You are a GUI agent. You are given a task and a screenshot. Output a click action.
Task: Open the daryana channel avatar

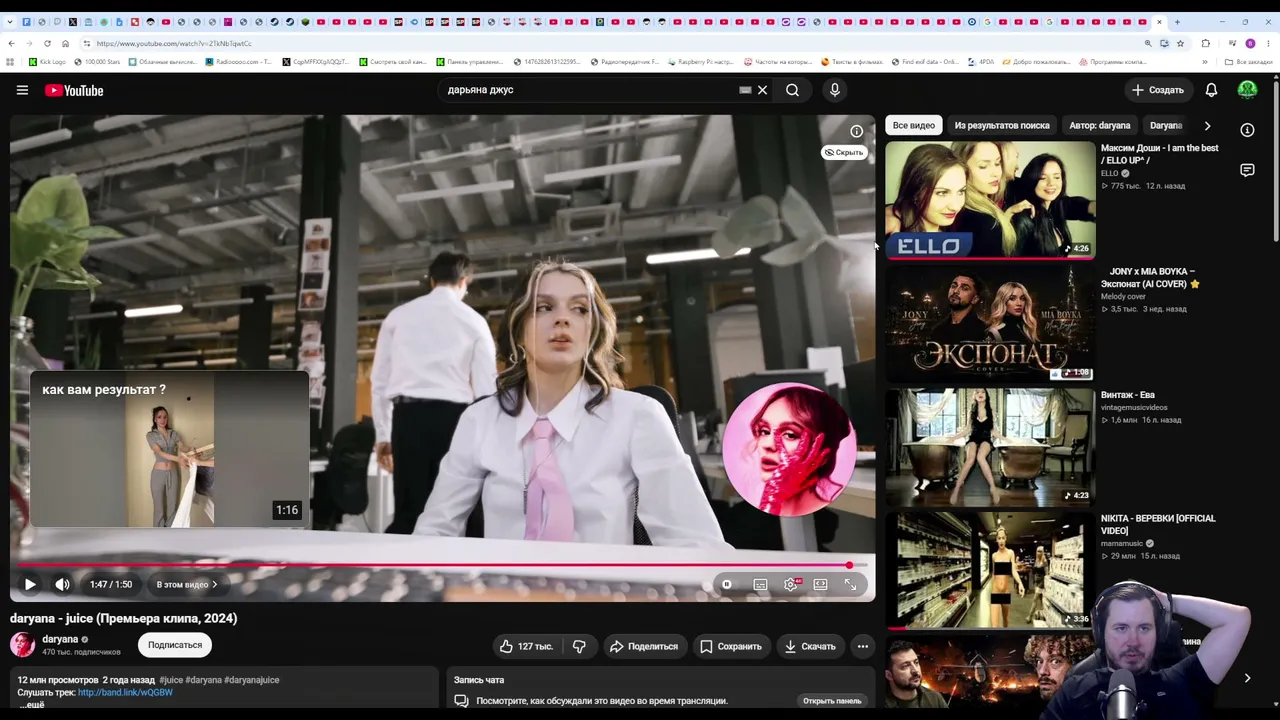click(x=22, y=645)
